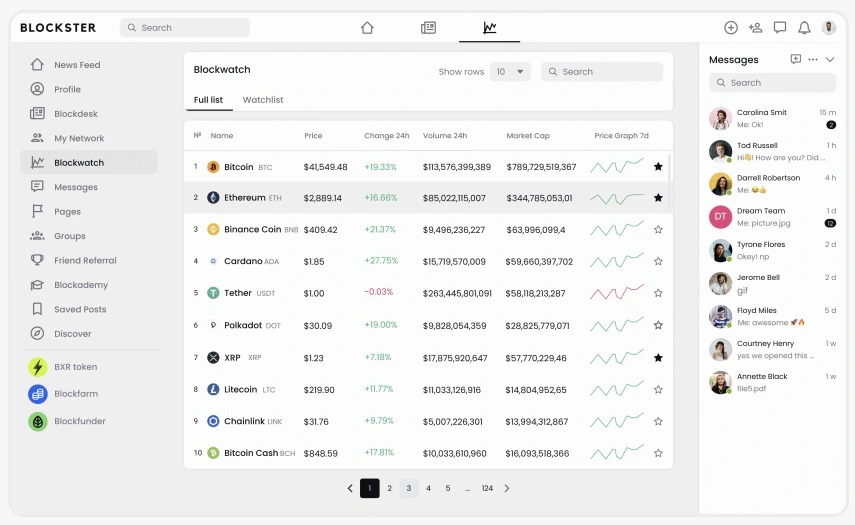This screenshot has height=525, width=855.
Task: Jump to last page 124
Action: pyautogui.click(x=487, y=488)
